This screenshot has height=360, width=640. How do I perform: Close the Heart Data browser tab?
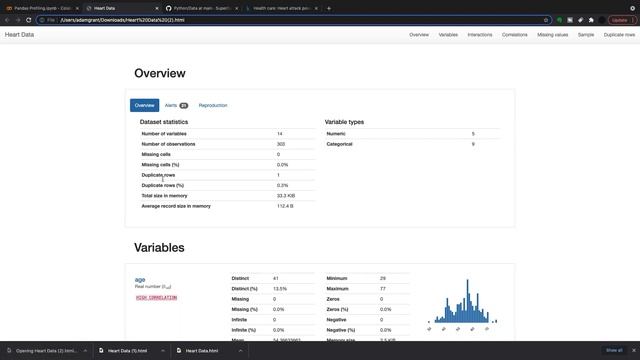coord(157,8)
